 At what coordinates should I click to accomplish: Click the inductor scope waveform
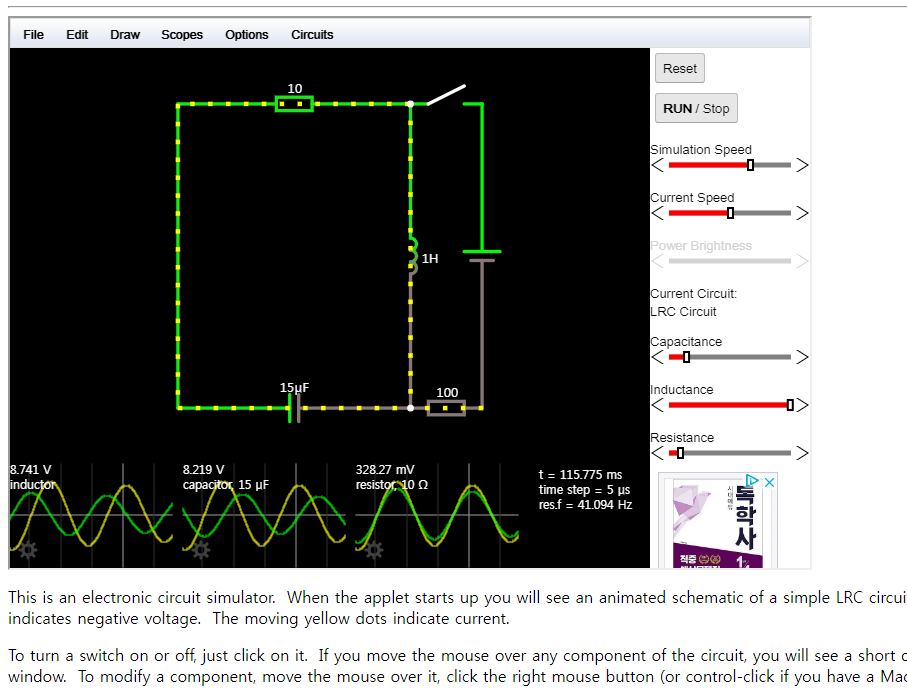(91, 515)
